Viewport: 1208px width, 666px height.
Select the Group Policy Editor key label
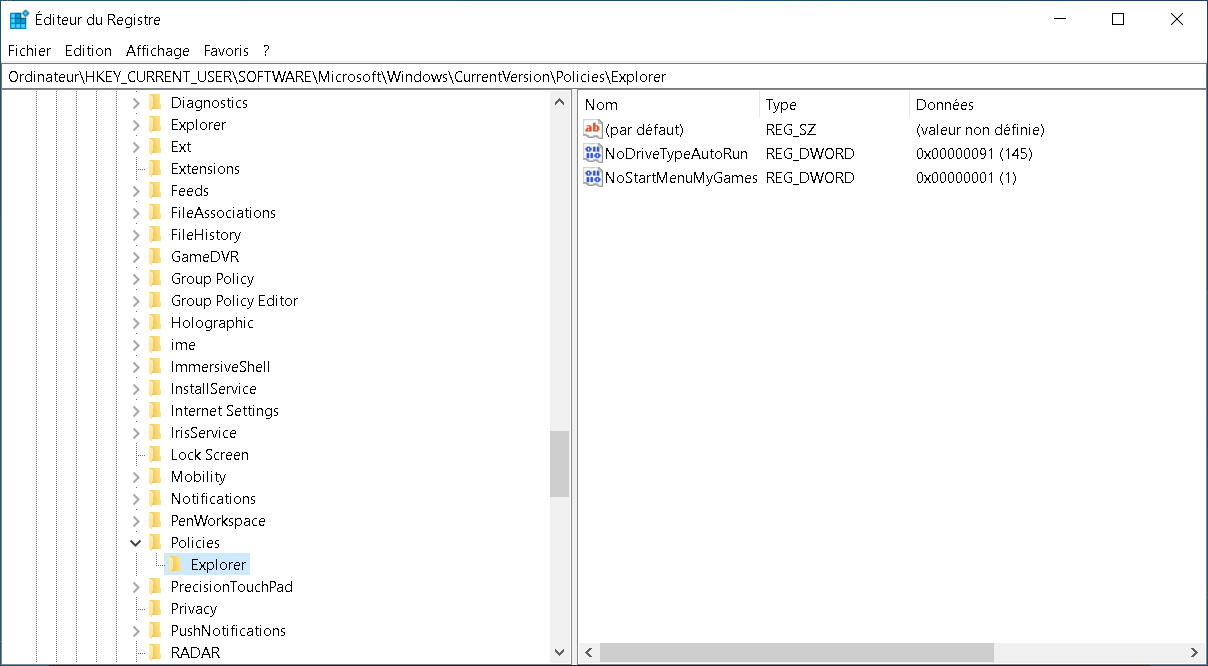coord(234,301)
